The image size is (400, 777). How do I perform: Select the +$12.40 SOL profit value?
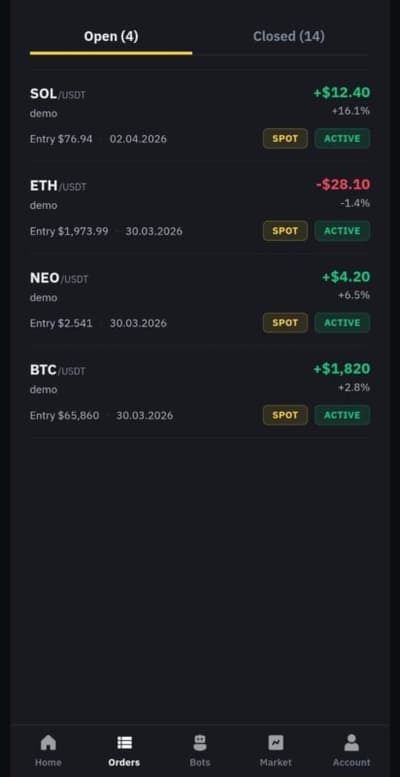[x=342, y=92]
